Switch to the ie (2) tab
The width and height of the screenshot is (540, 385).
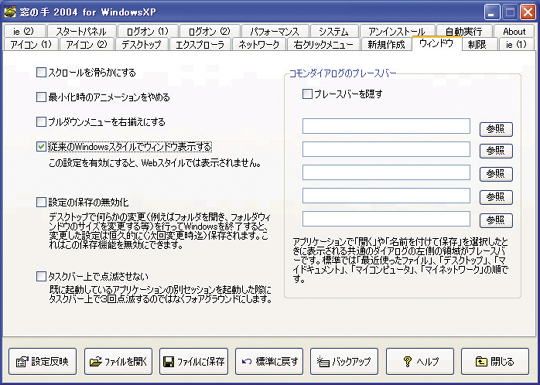[24, 32]
